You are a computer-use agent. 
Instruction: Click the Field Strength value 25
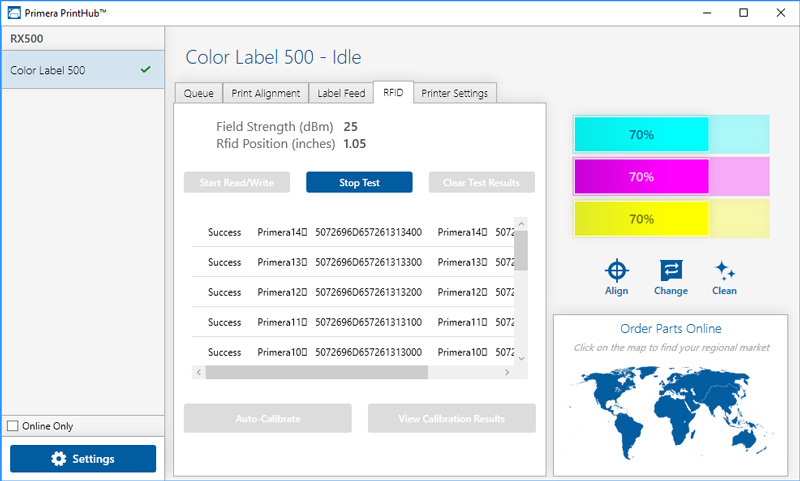pos(351,126)
